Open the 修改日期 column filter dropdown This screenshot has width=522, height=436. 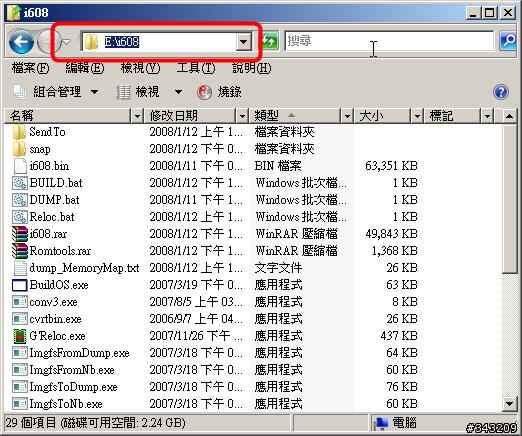click(242, 116)
